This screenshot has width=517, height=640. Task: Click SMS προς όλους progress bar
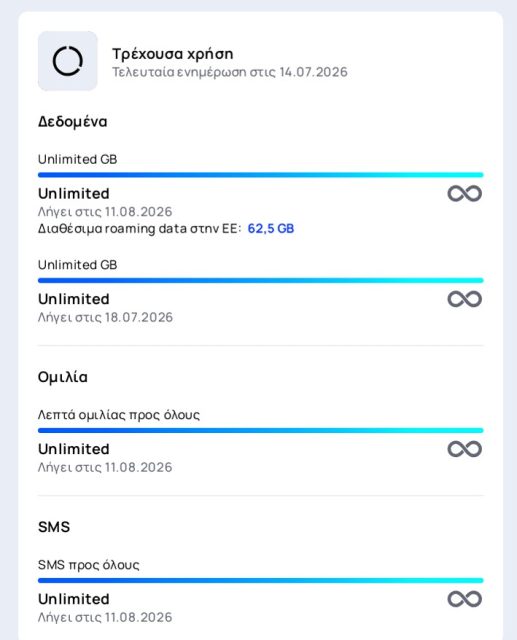coord(261,580)
